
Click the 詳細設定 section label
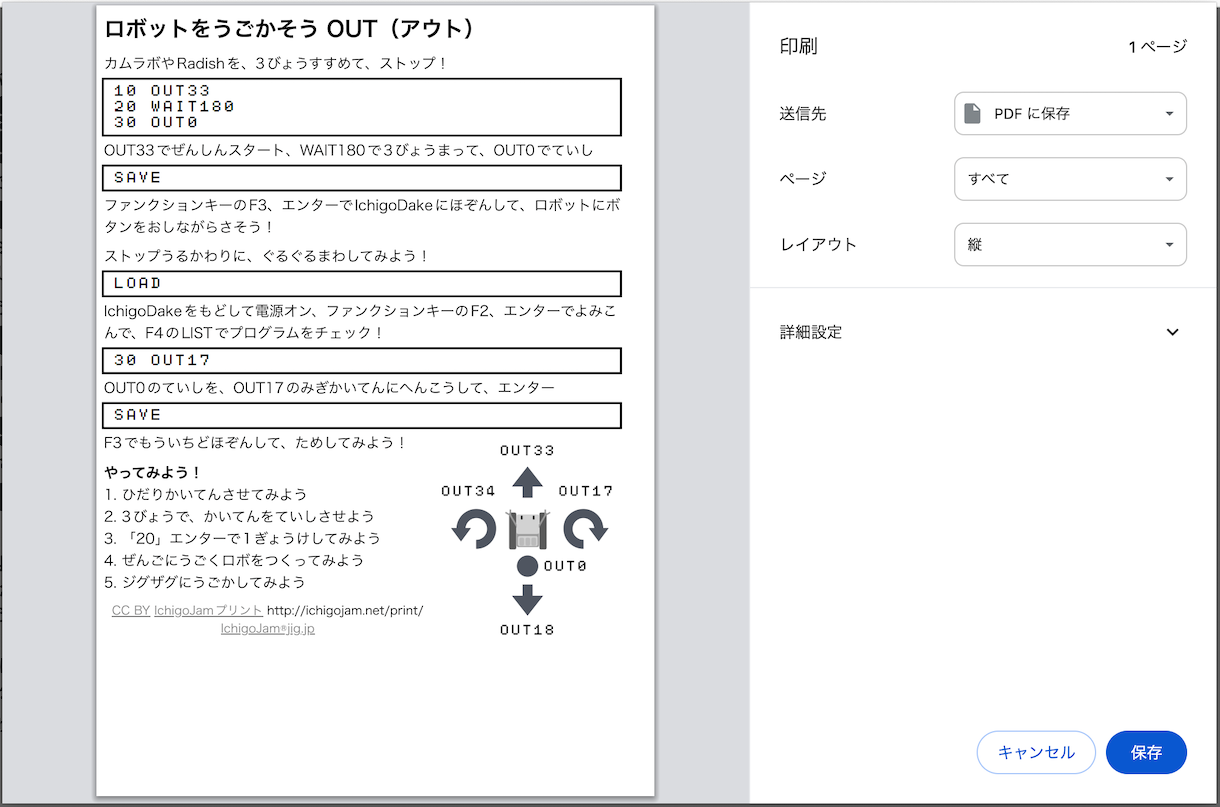point(811,332)
